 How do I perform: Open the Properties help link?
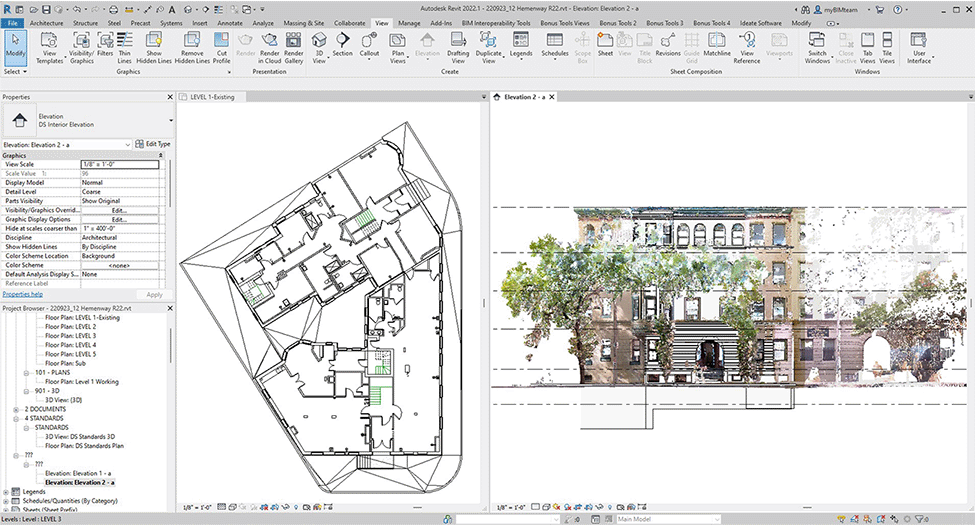[x=22, y=295]
